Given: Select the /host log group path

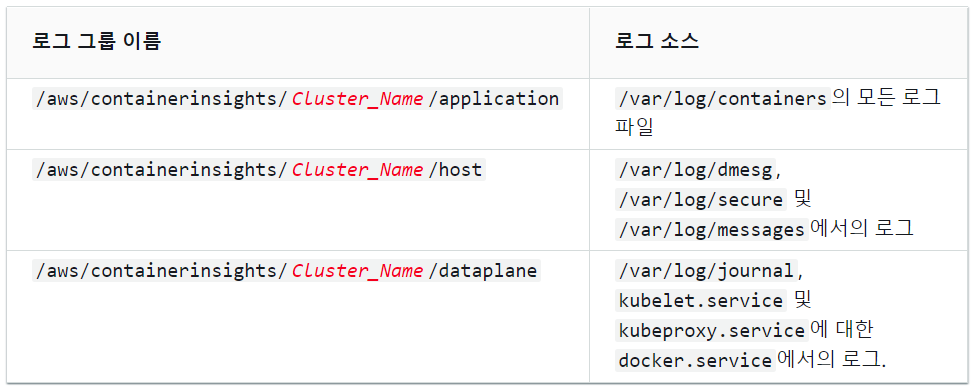Looking at the screenshot, I should [x=259, y=169].
